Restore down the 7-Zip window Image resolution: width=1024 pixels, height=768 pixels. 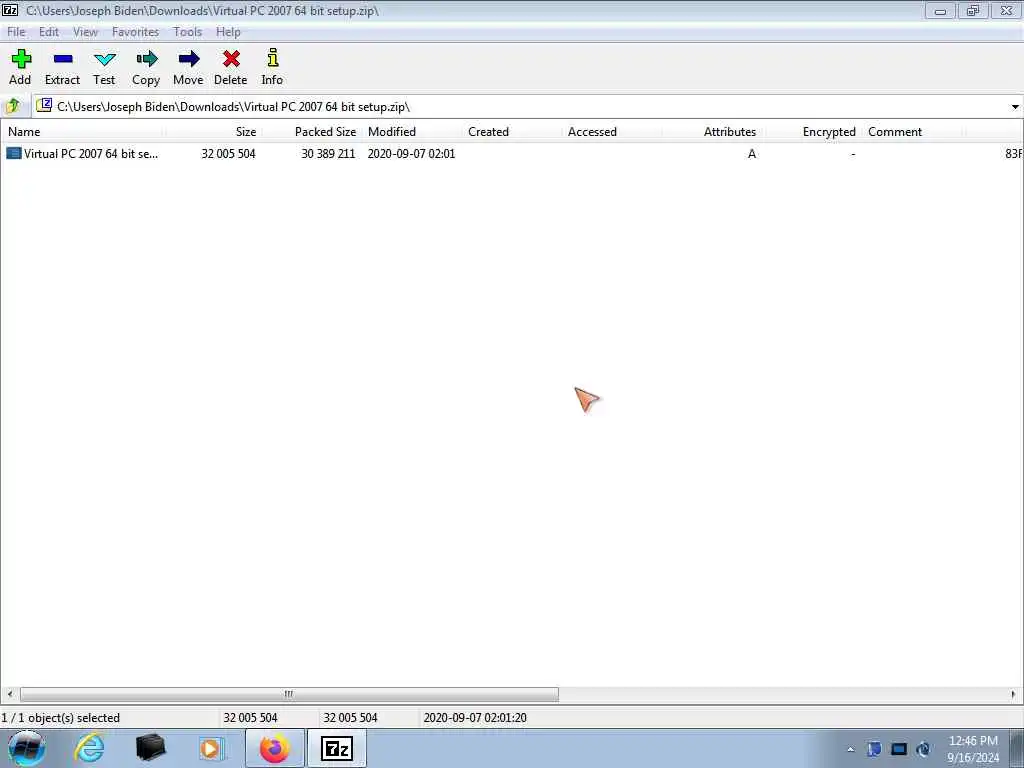tap(973, 10)
